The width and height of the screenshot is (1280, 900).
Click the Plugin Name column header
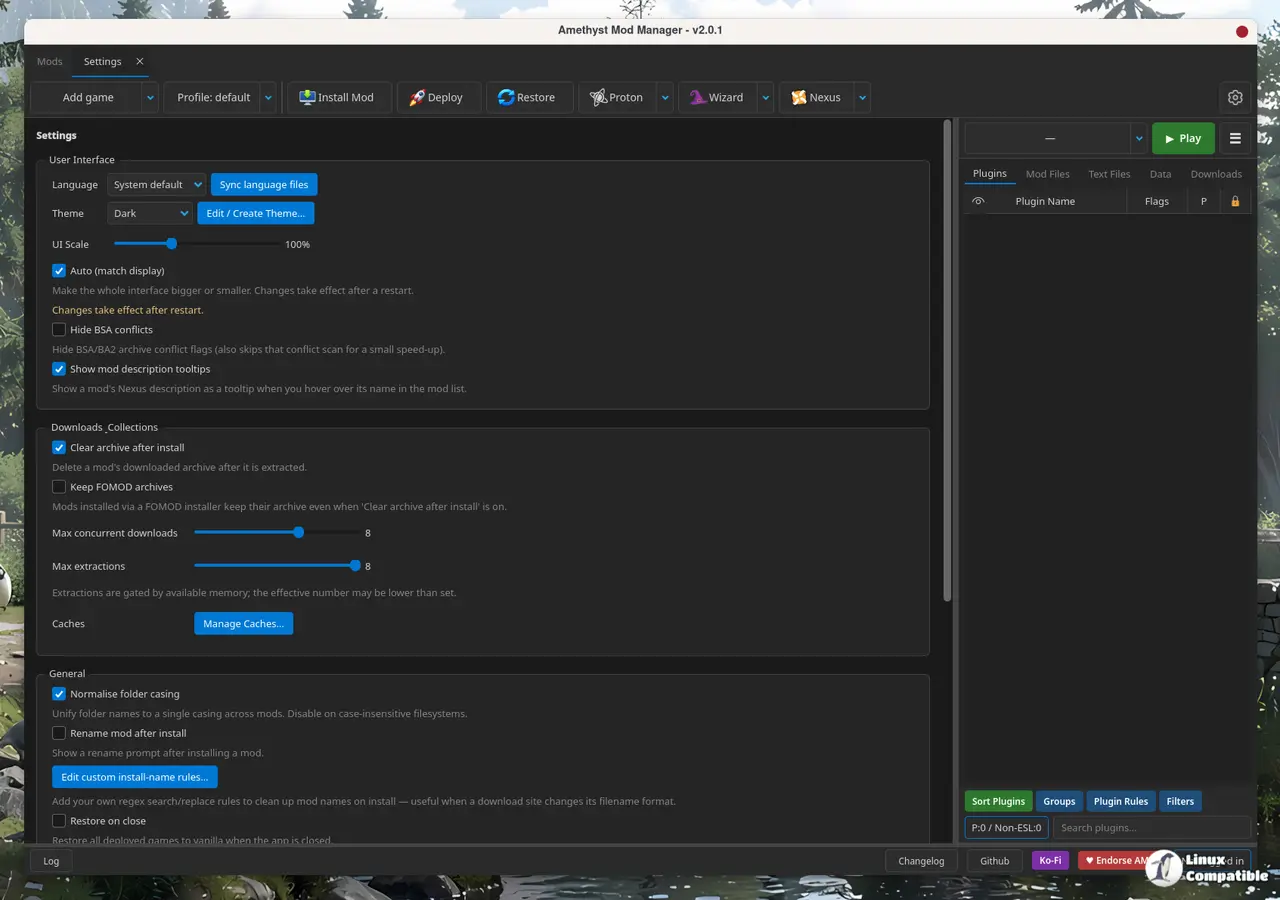point(1045,201)
